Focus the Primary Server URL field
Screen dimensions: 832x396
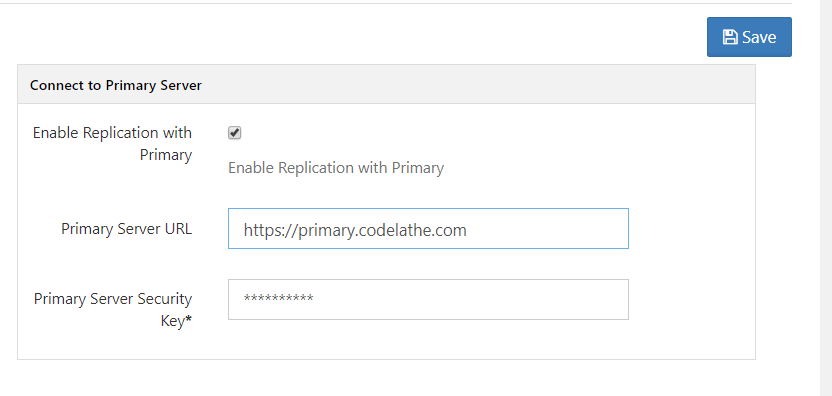pyautogui.click(x=428, y=228)
